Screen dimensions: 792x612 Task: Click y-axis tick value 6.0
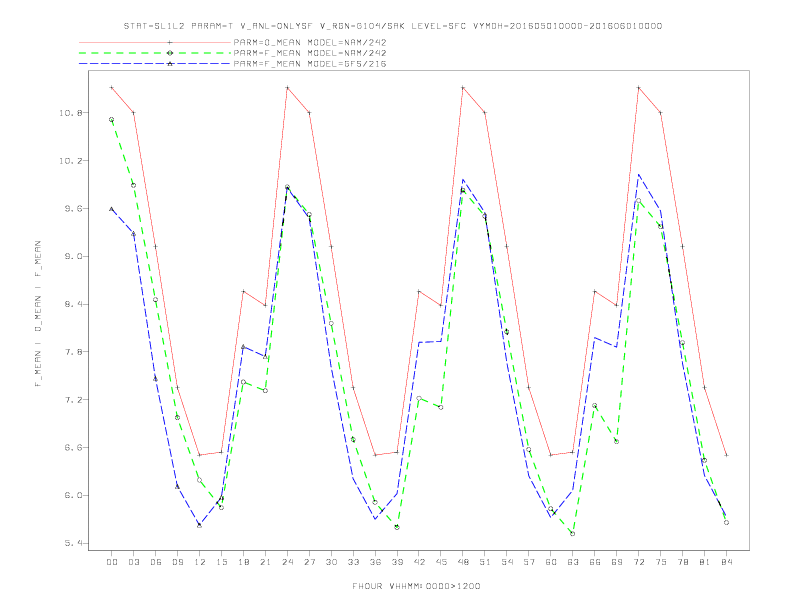(74, 495)
